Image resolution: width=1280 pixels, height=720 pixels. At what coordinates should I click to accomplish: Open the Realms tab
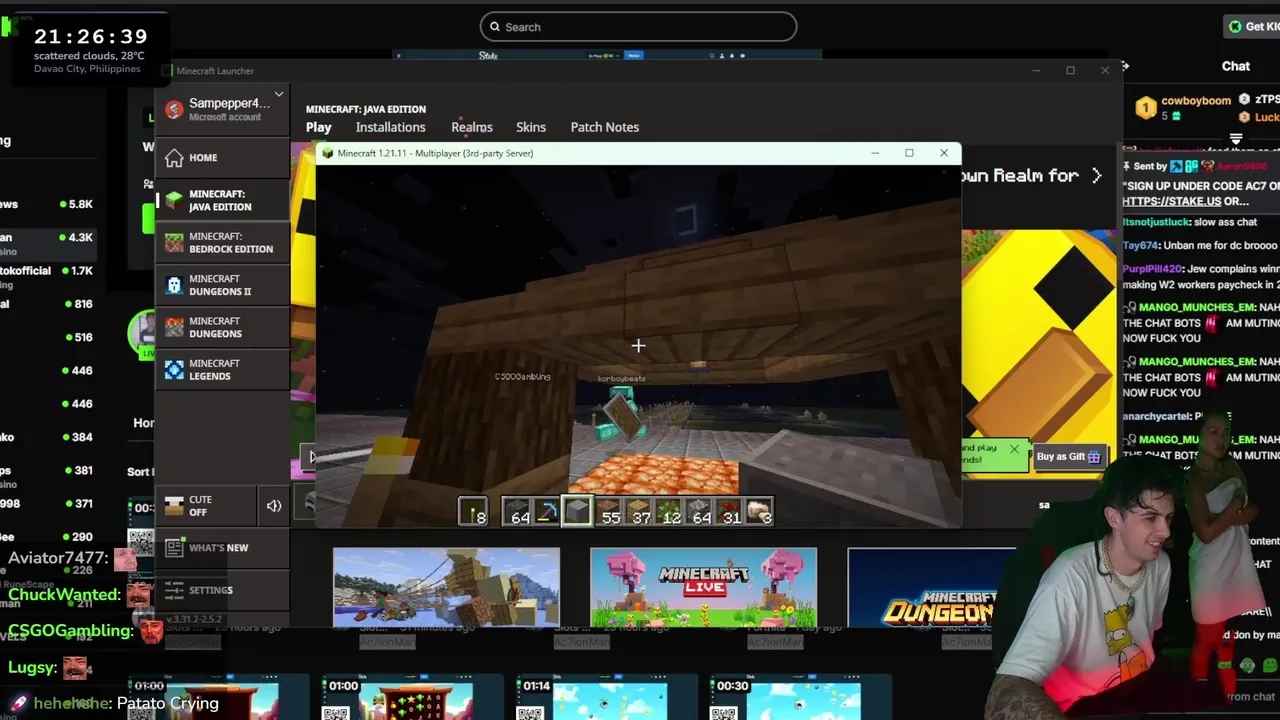[x=471, y=127]
